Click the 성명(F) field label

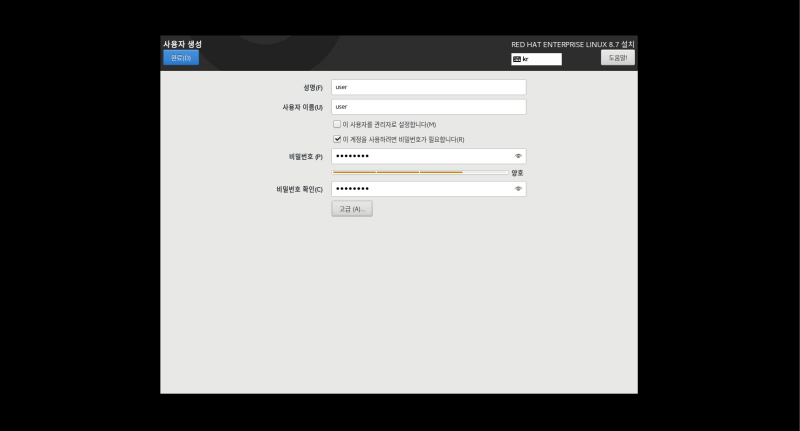pyautogui.click(x=313, y=88)
